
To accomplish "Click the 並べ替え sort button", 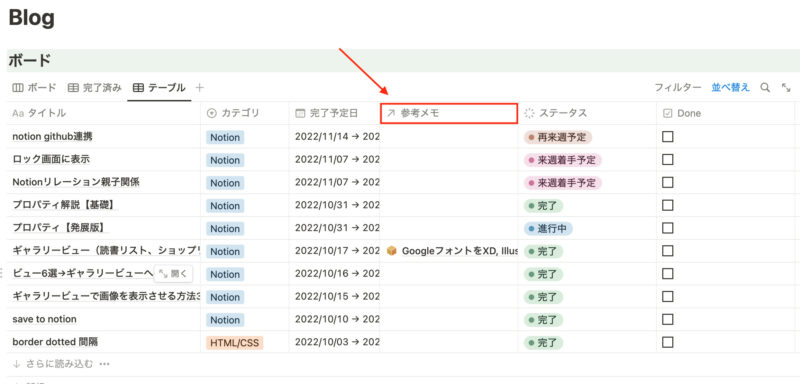I will coord(731,88).
